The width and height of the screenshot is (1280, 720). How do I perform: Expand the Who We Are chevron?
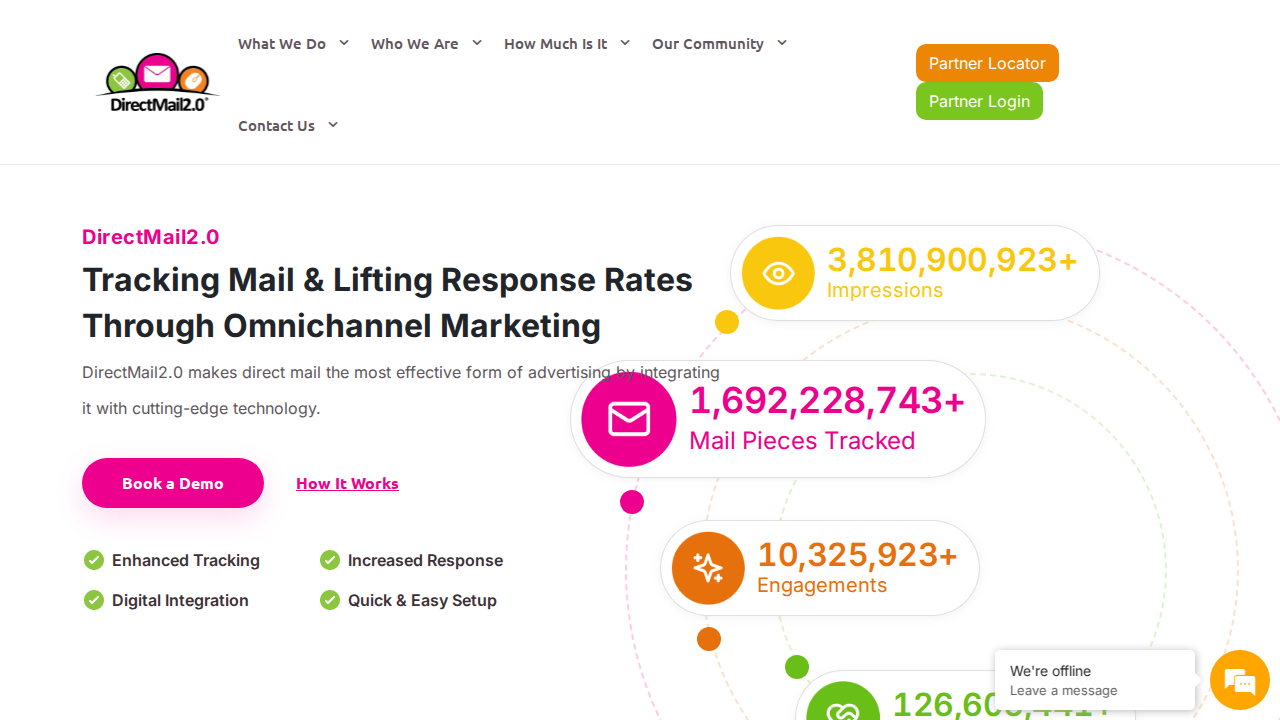[477, 43]
